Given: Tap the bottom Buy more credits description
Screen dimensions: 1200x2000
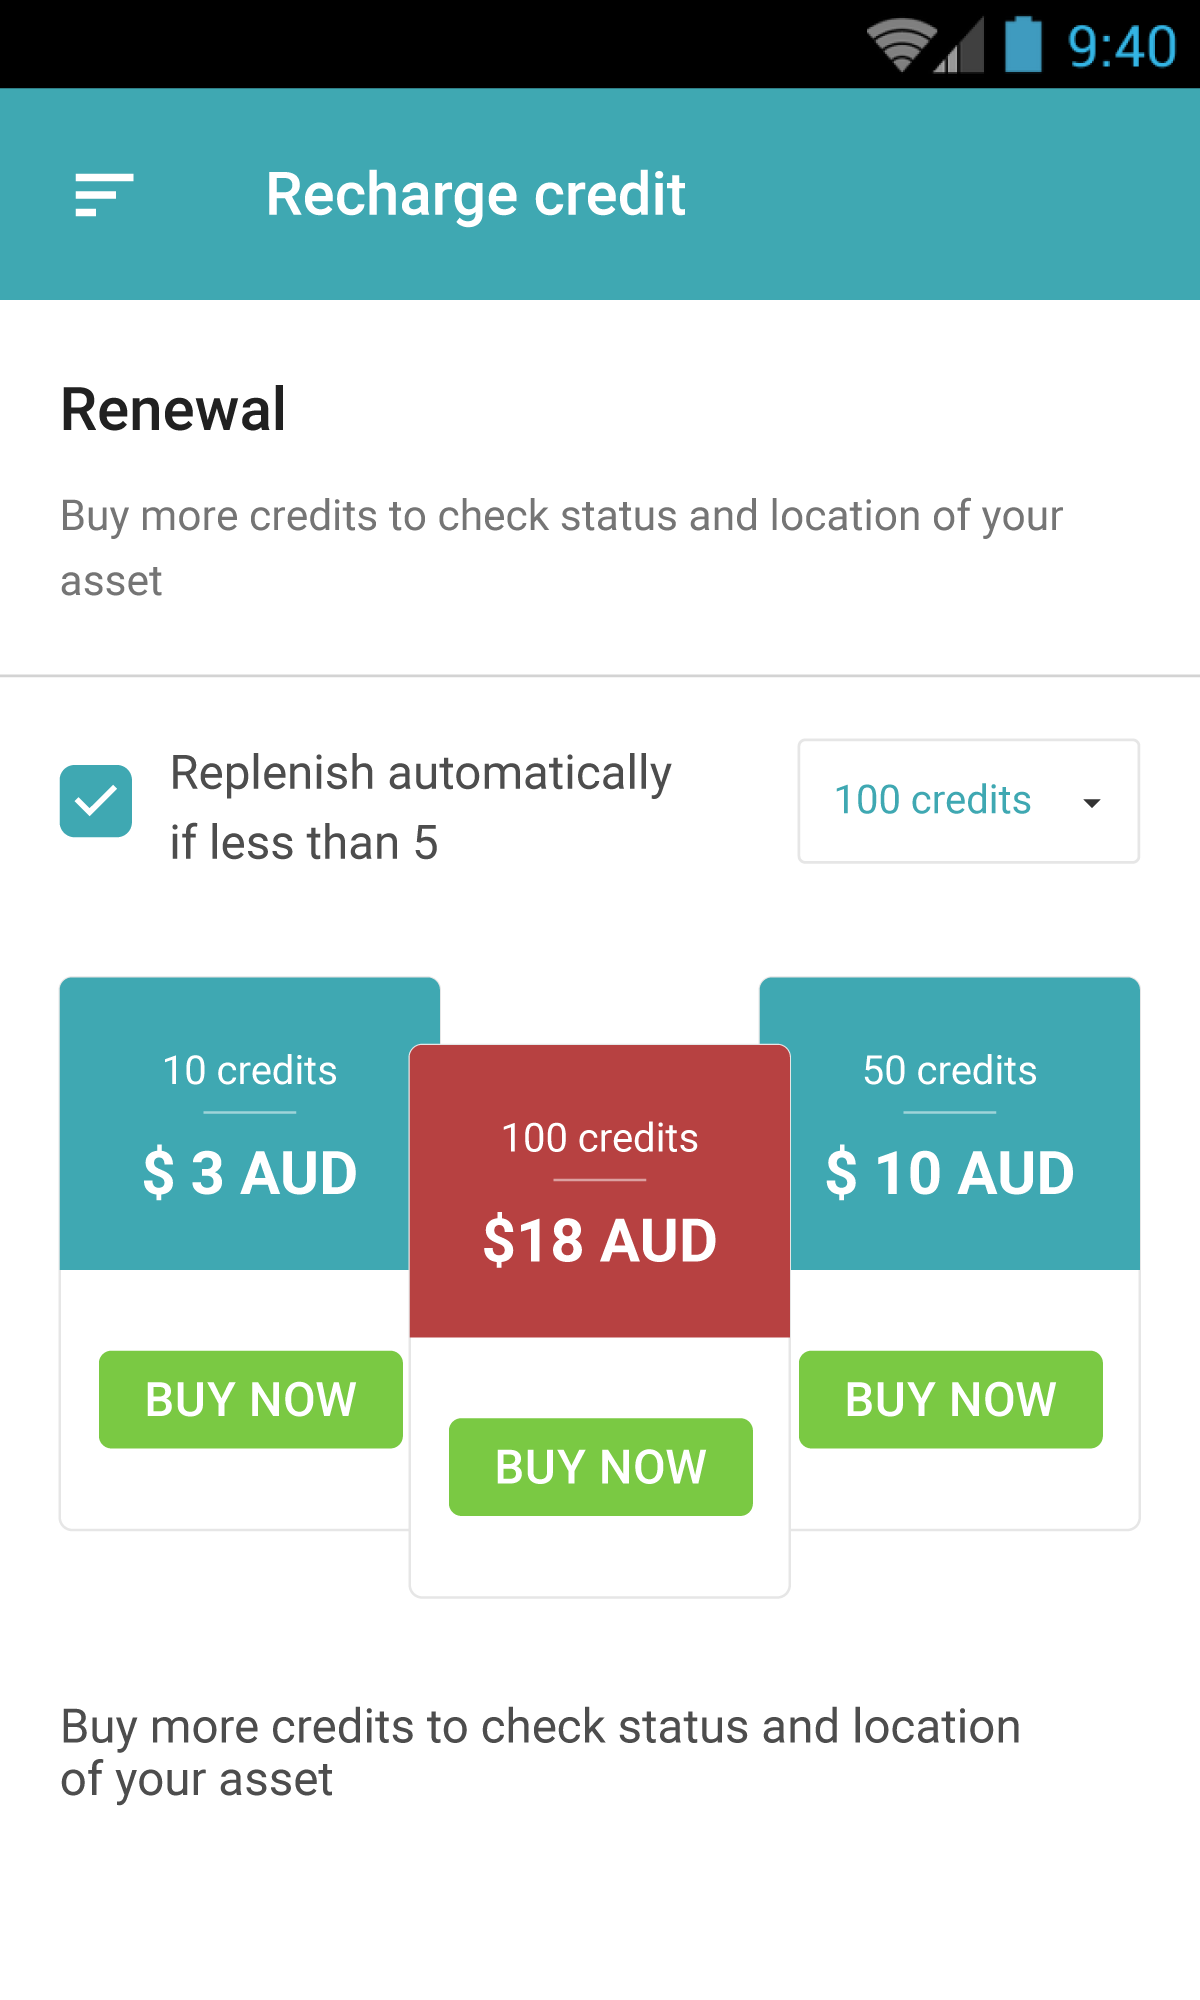Looking at the screenshot, I should [540, 1753].
